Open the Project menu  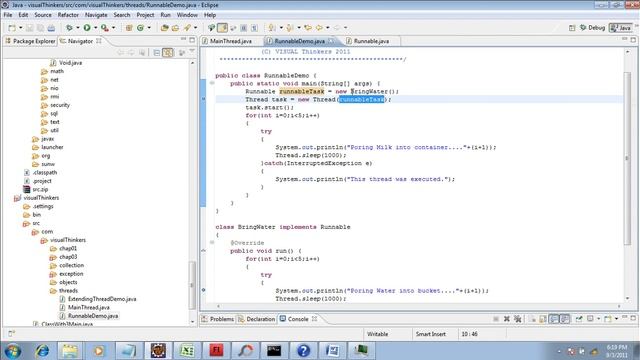click(145, 15)
